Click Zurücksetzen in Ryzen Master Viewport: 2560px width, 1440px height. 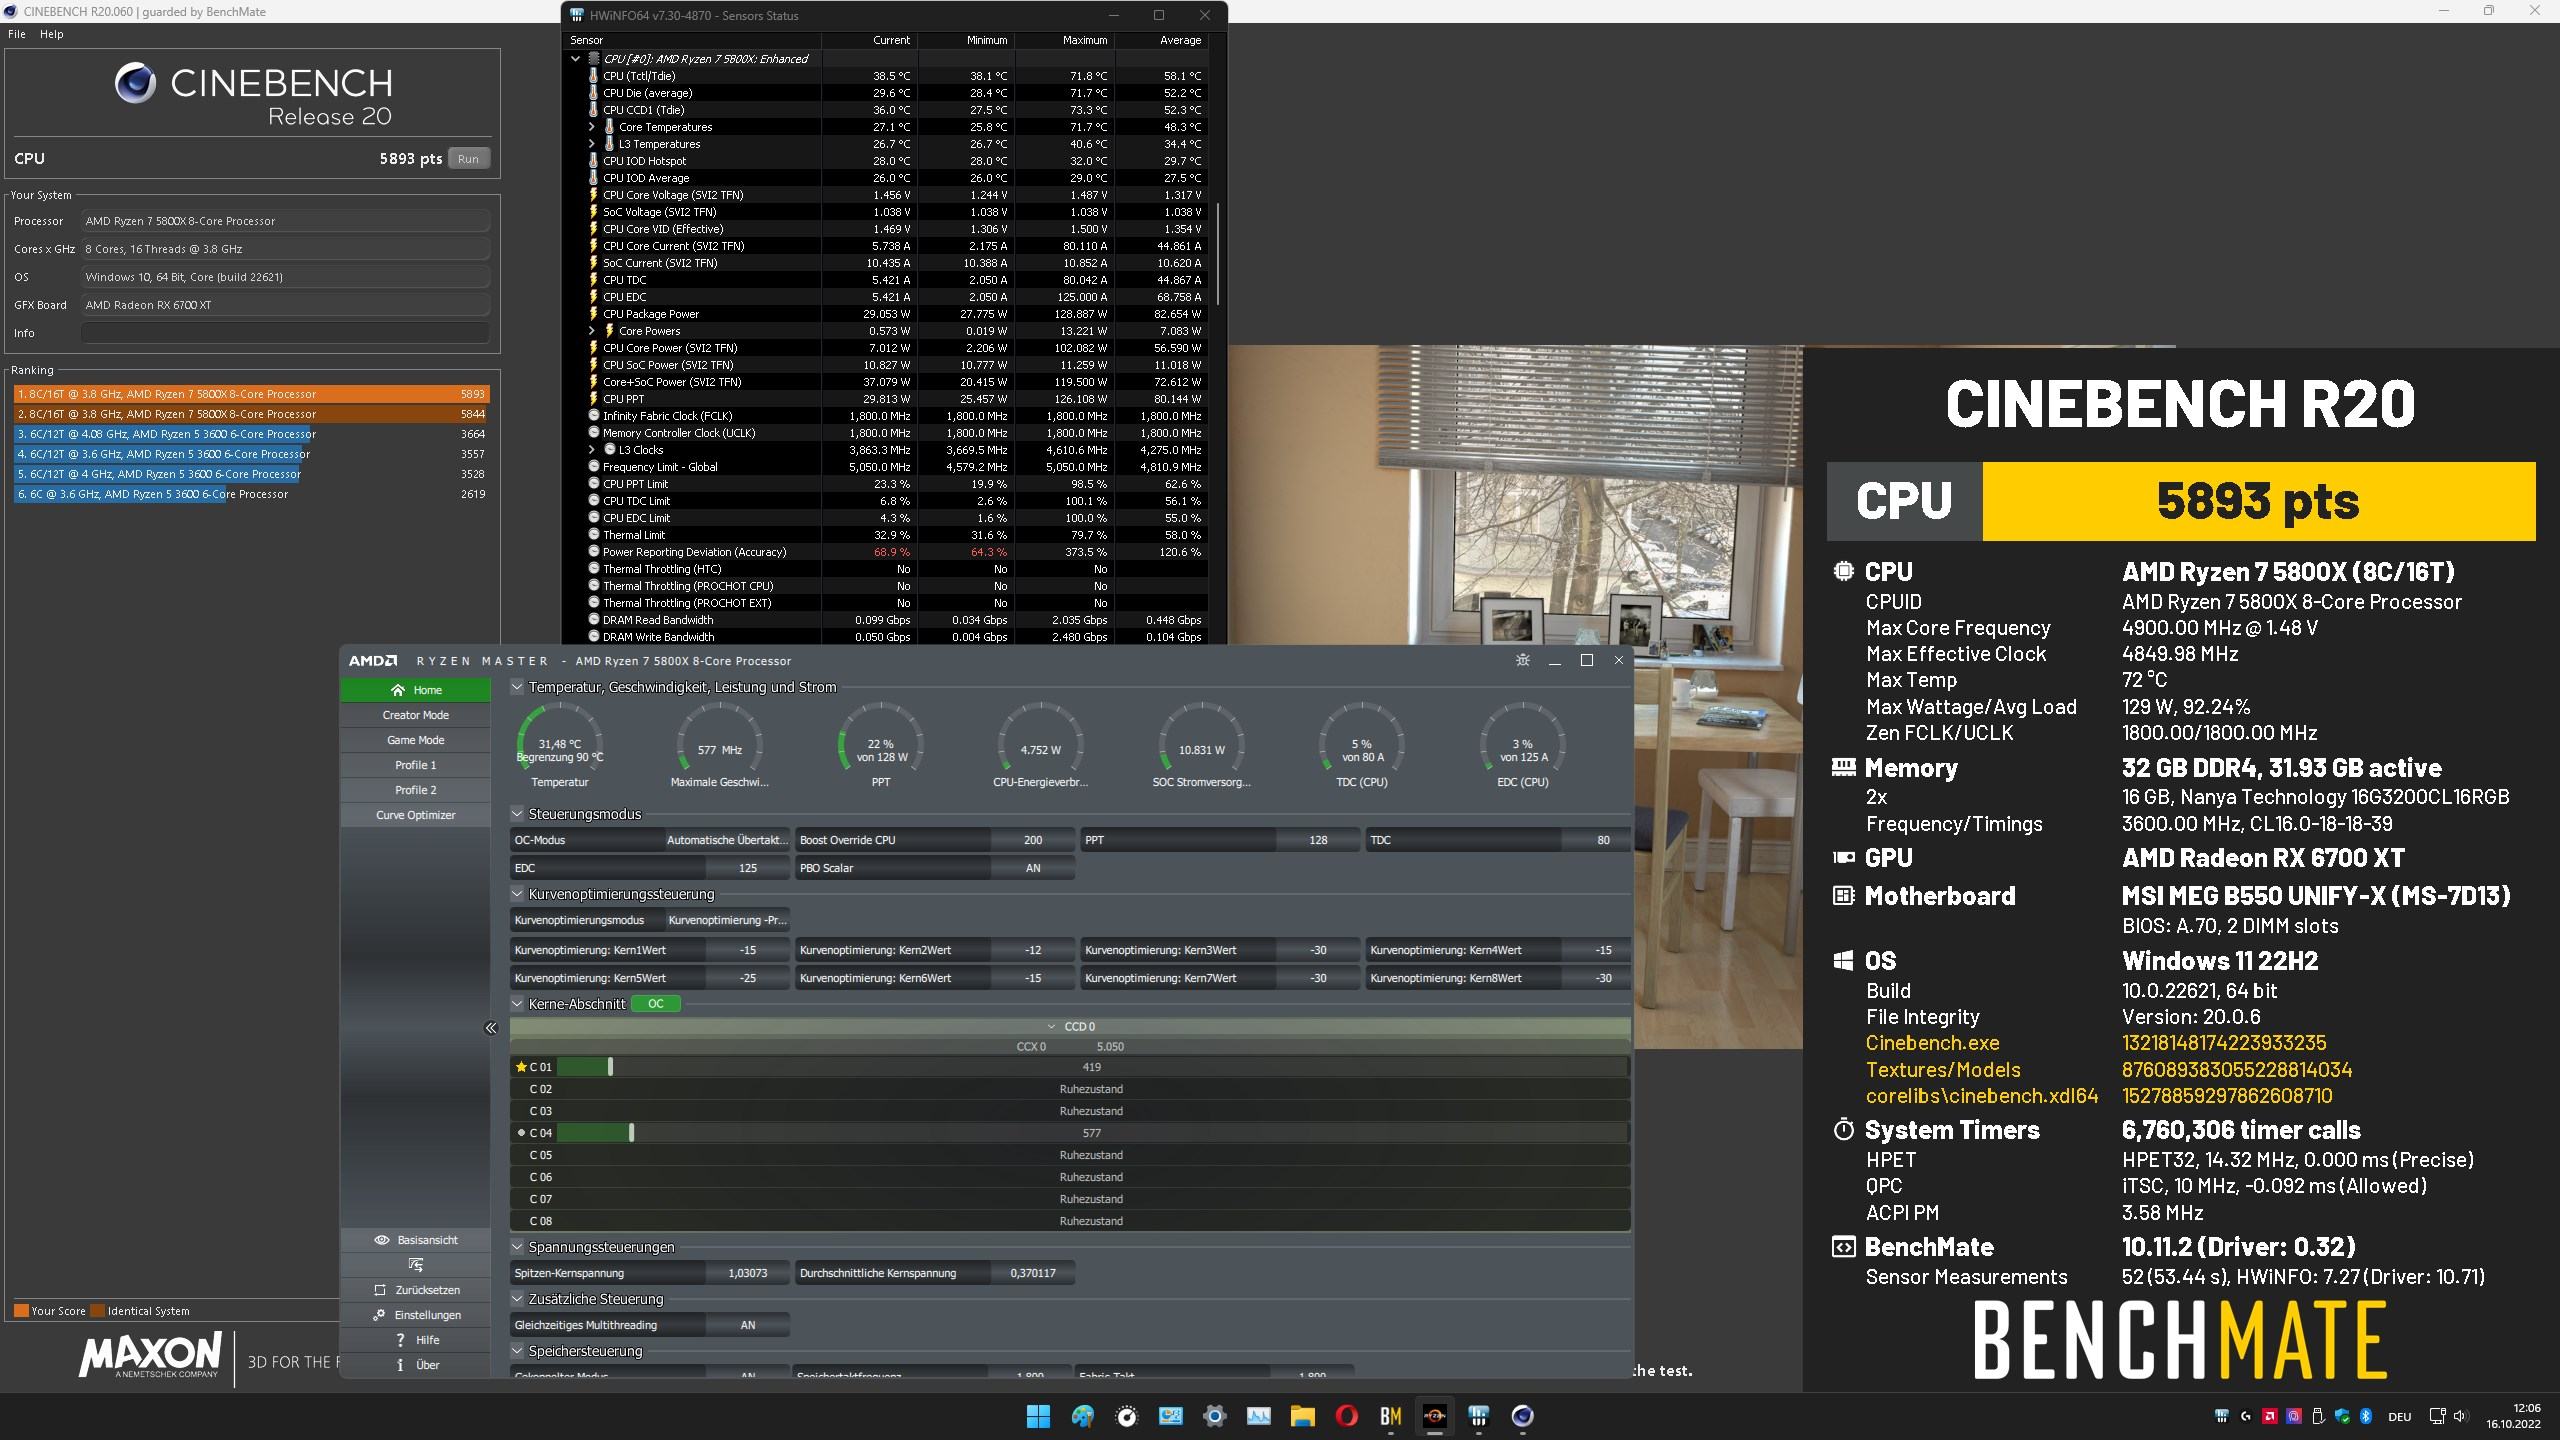416,1290
